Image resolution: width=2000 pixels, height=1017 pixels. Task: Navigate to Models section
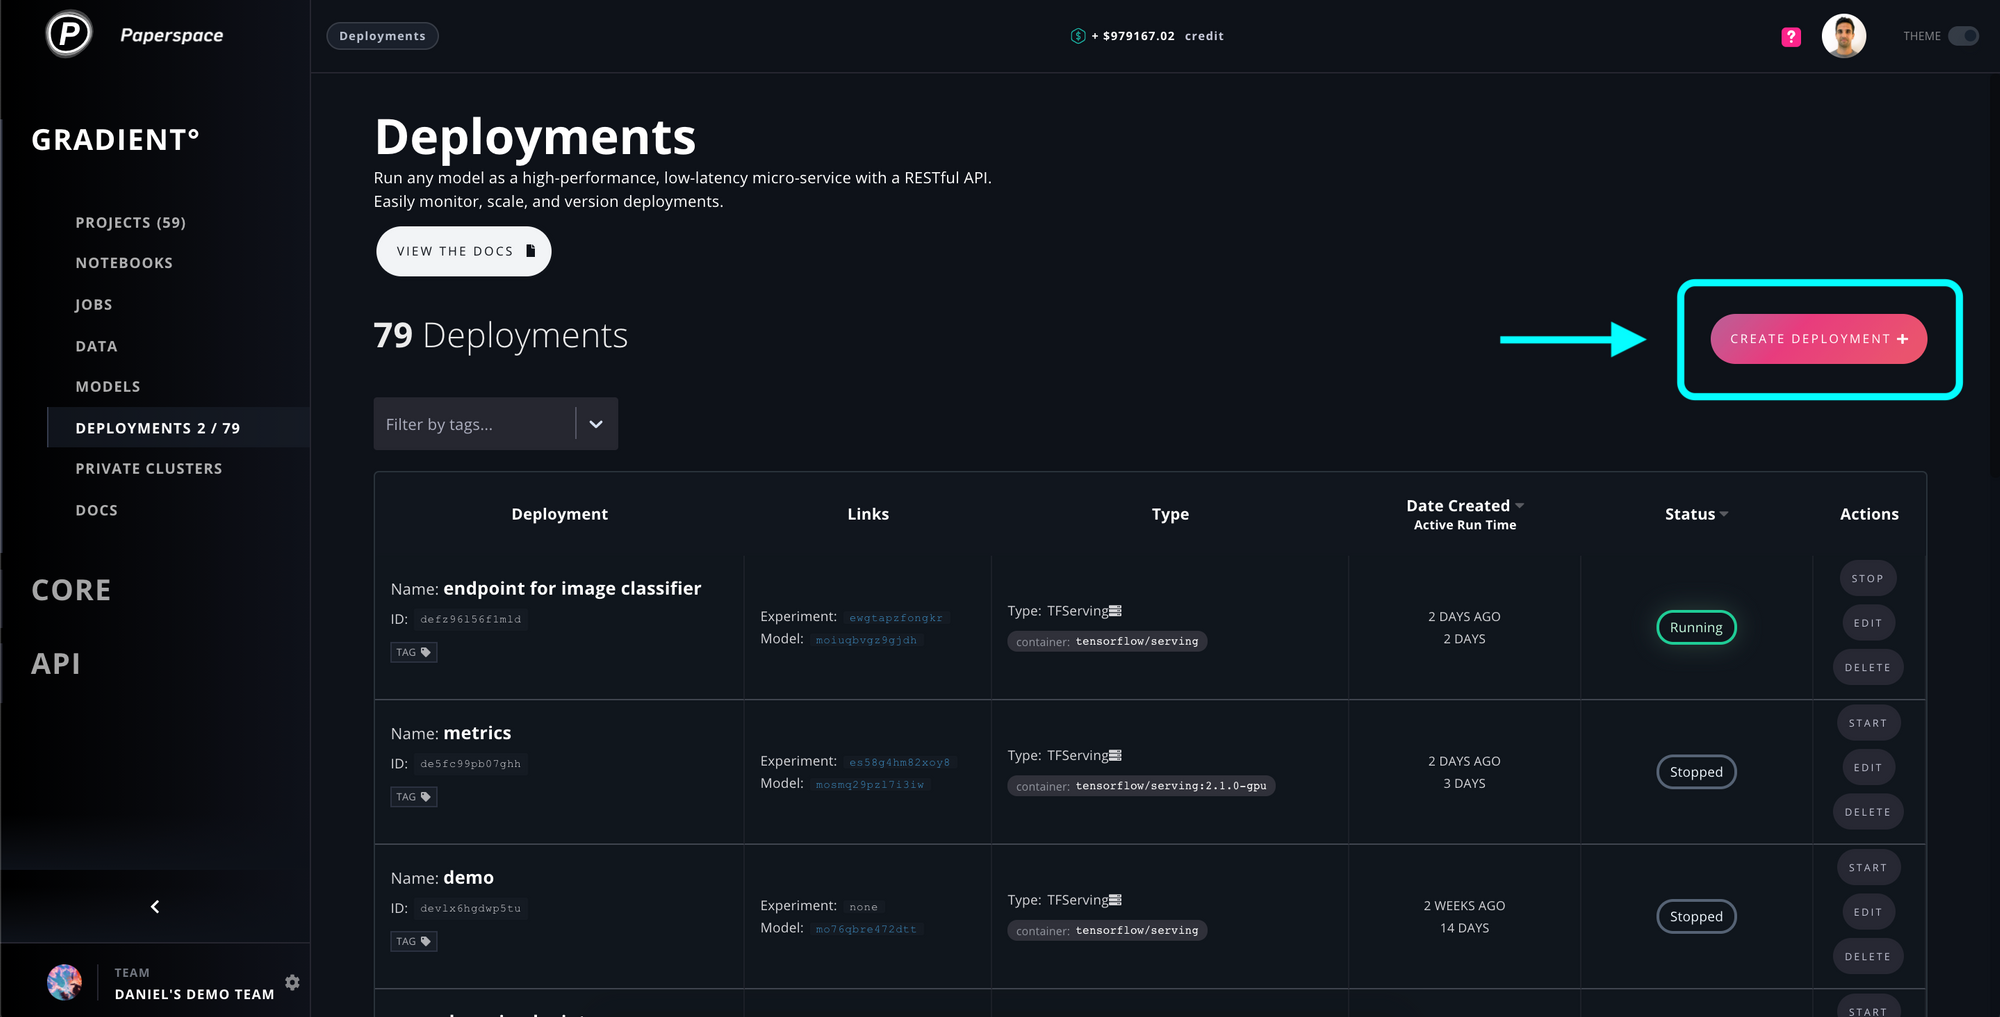[108, 387]
